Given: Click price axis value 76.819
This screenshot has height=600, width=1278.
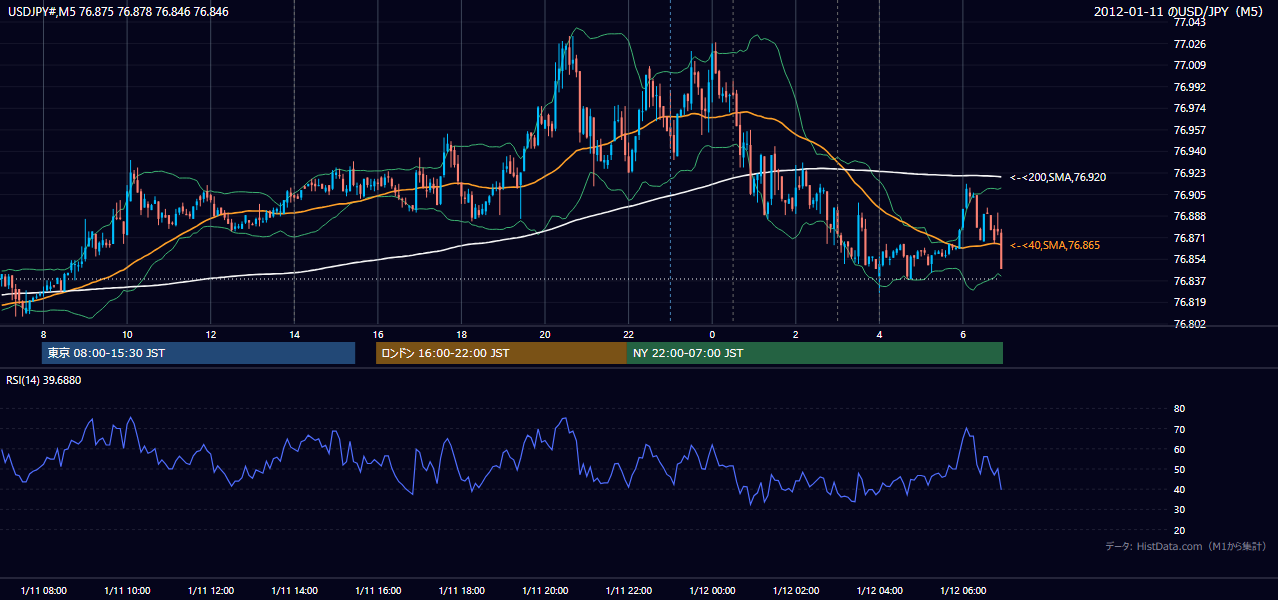Looking at the screenshot, I should pos(1188,302).
